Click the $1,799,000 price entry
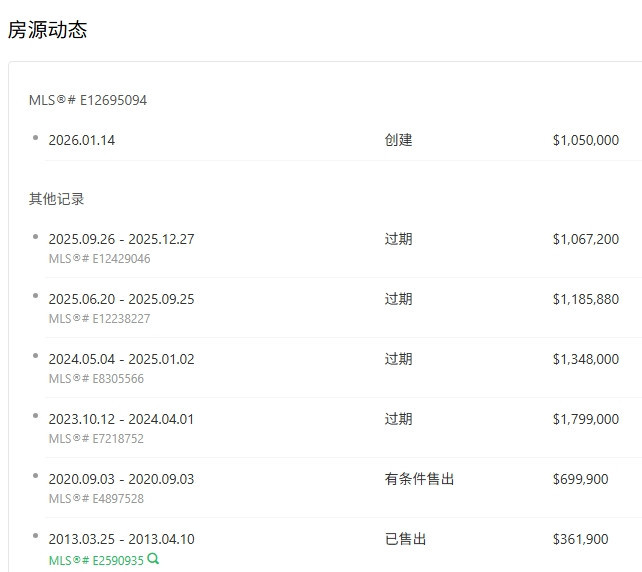The width and height of the screenshot is (642, 572). coord(585,419)
